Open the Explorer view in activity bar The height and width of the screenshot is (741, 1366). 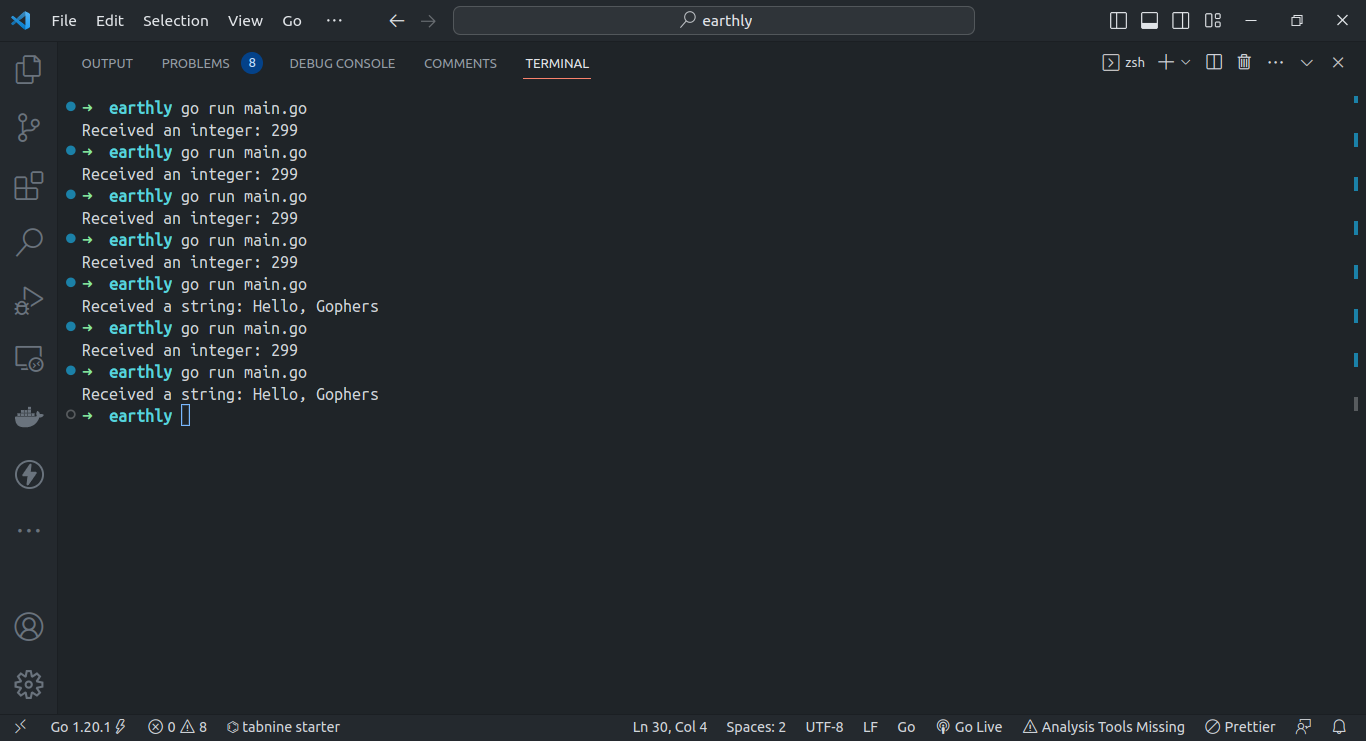pos(28,70)
